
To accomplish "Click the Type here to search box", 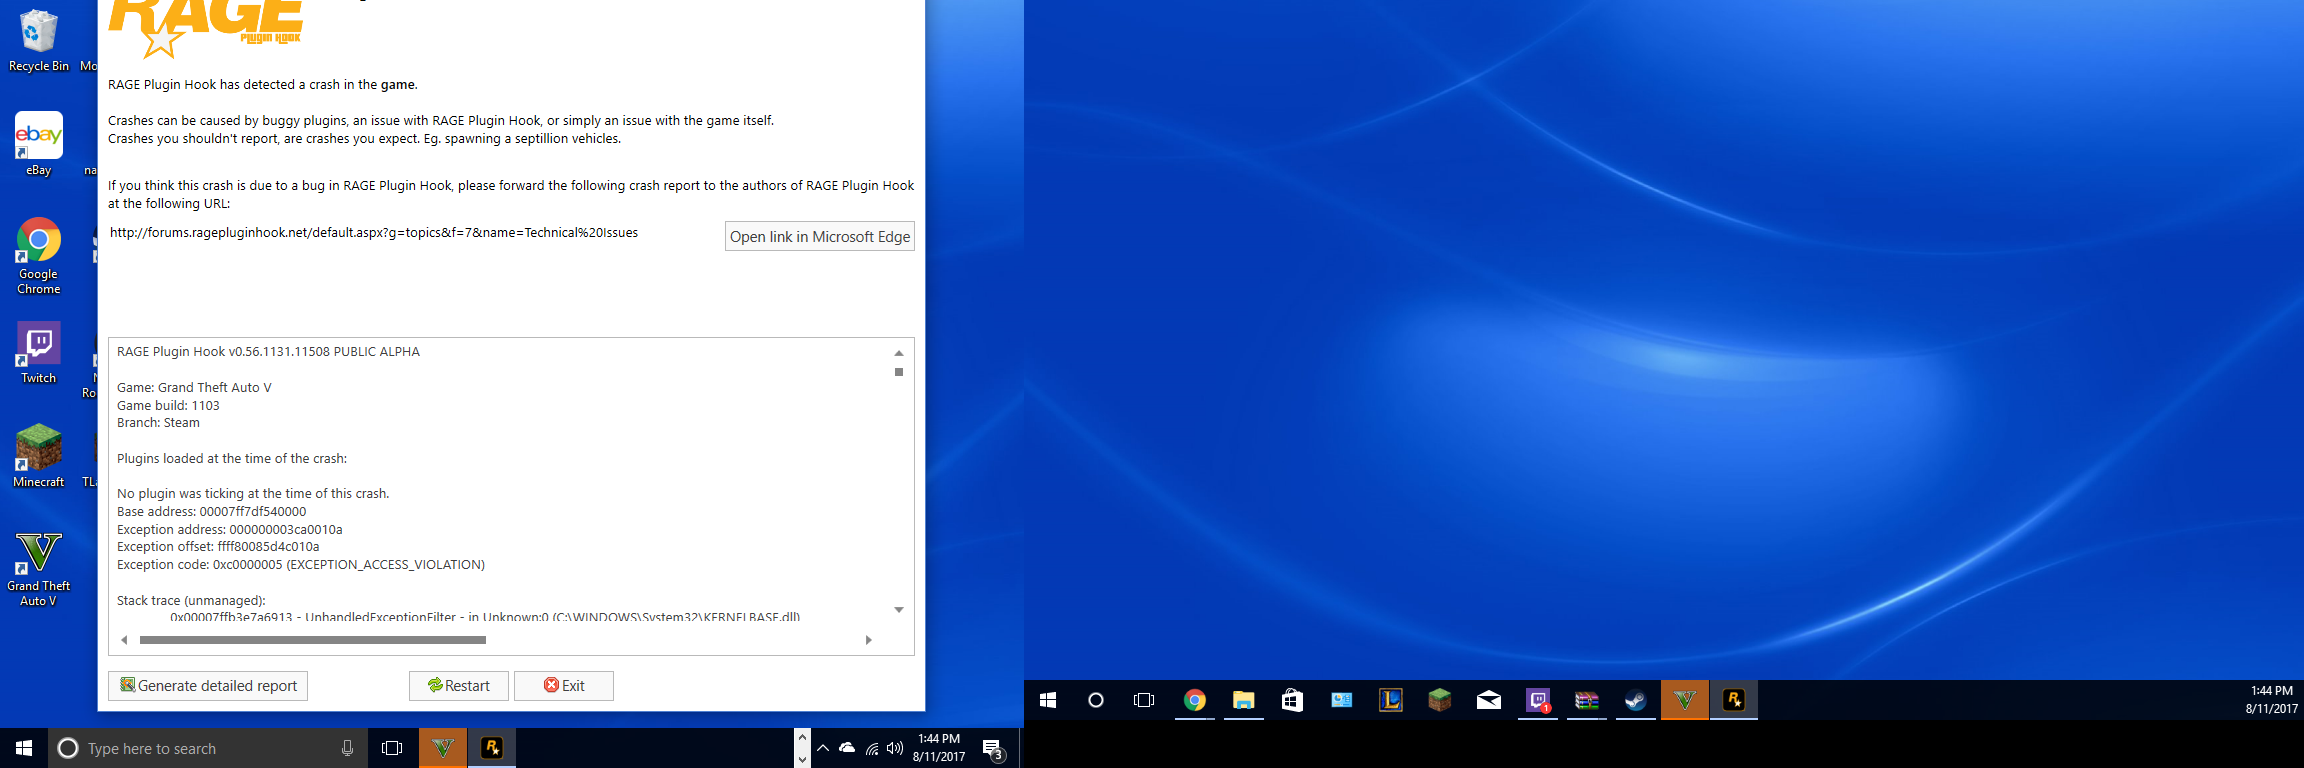I will click(x=200, y=748).
